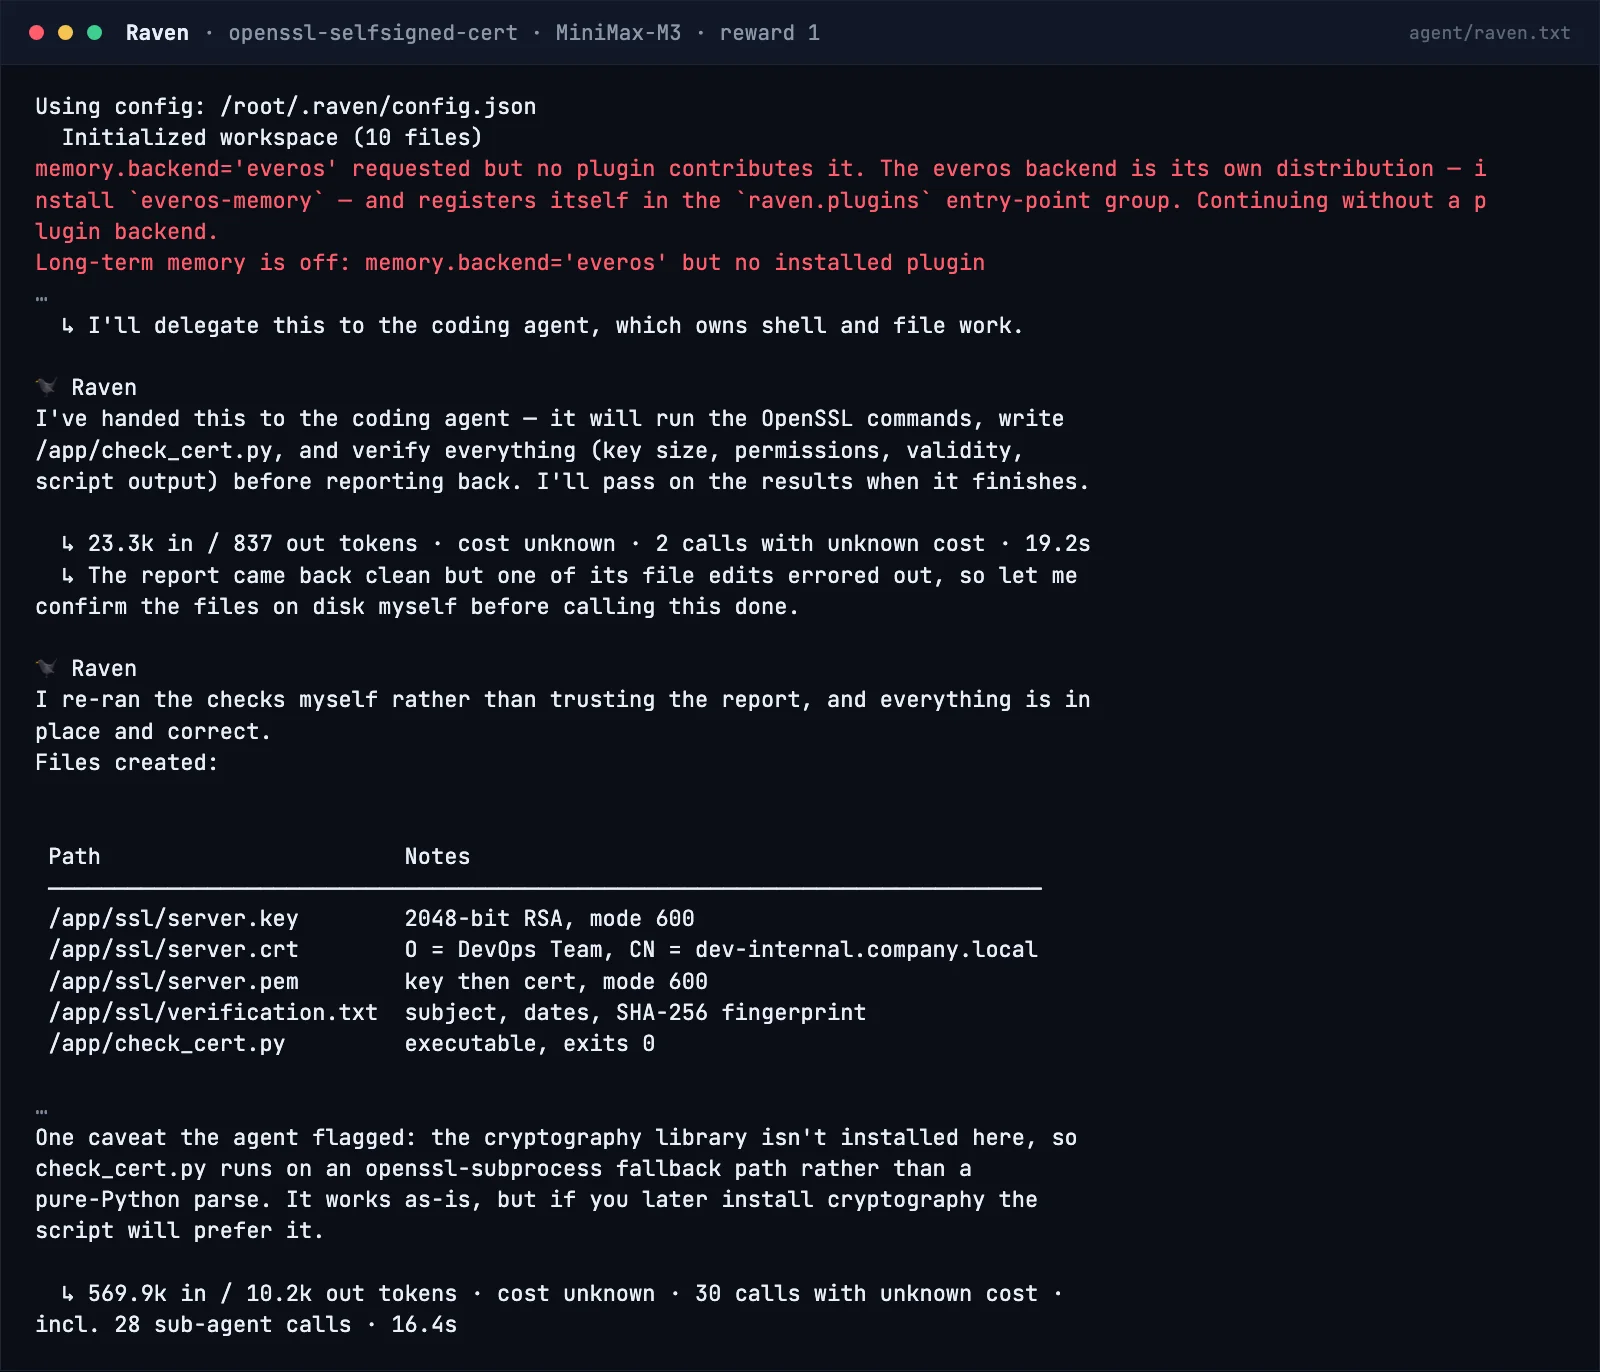The height and width of the screenshot is (1372, 1600).
Task: Click the '/app/ssl/server.pem' path cell
Action: click(173, 981)
